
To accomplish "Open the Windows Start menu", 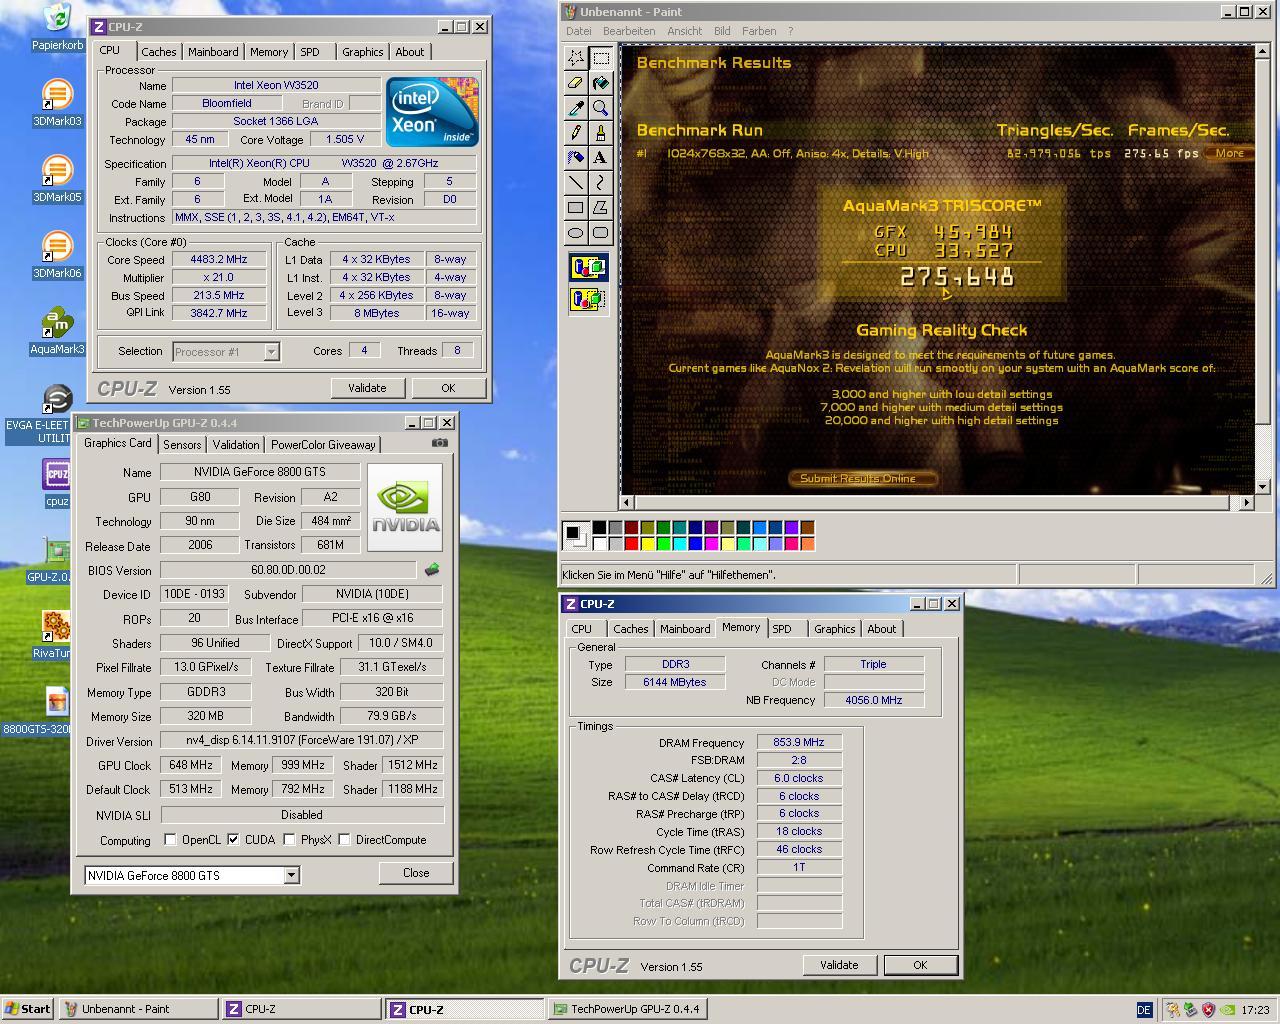I will click(28, 1009).
